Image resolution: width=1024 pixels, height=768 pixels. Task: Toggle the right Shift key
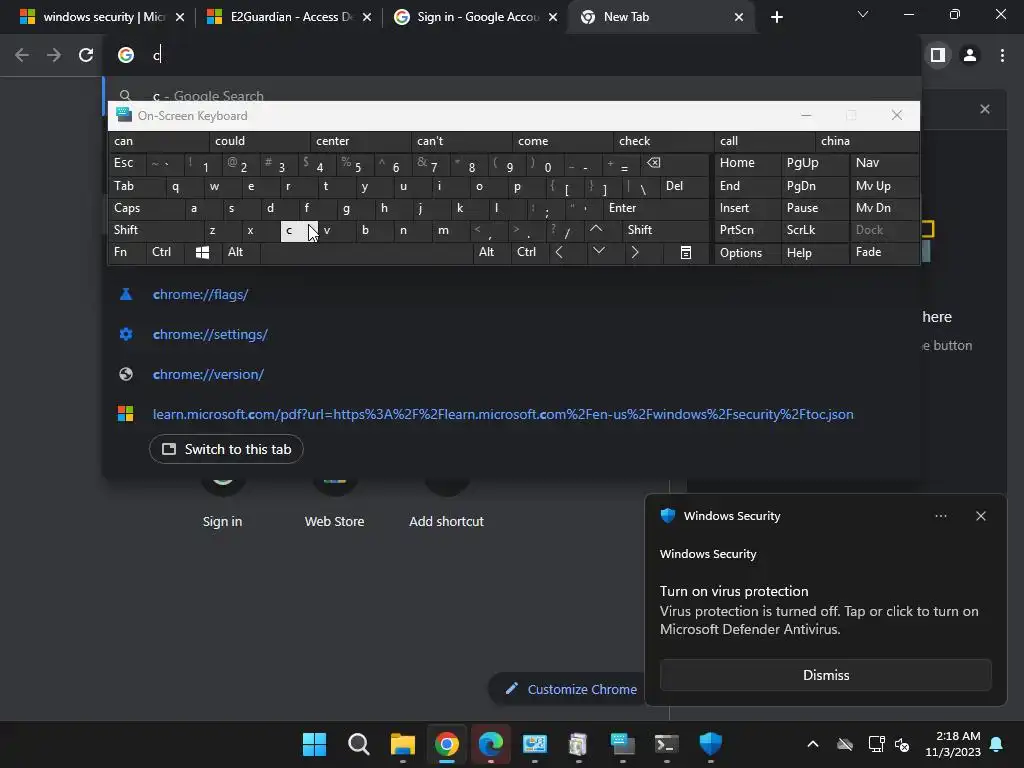(x=665, y=230)
